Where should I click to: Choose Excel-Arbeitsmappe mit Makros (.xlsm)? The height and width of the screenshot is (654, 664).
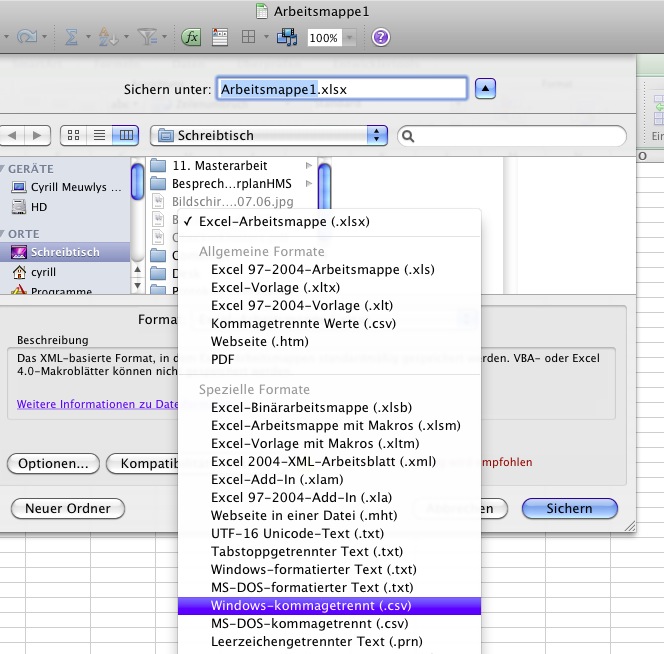329,425
